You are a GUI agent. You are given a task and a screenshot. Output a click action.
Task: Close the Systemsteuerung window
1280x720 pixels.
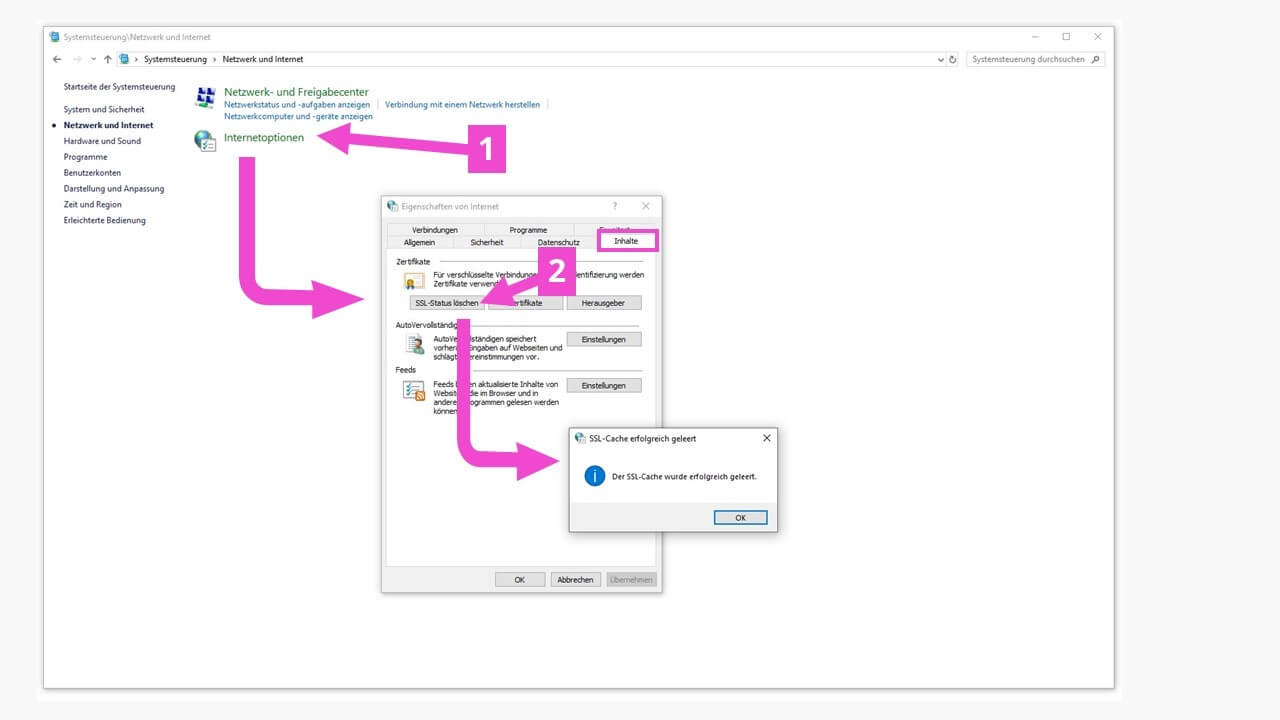coord(1098,37)
